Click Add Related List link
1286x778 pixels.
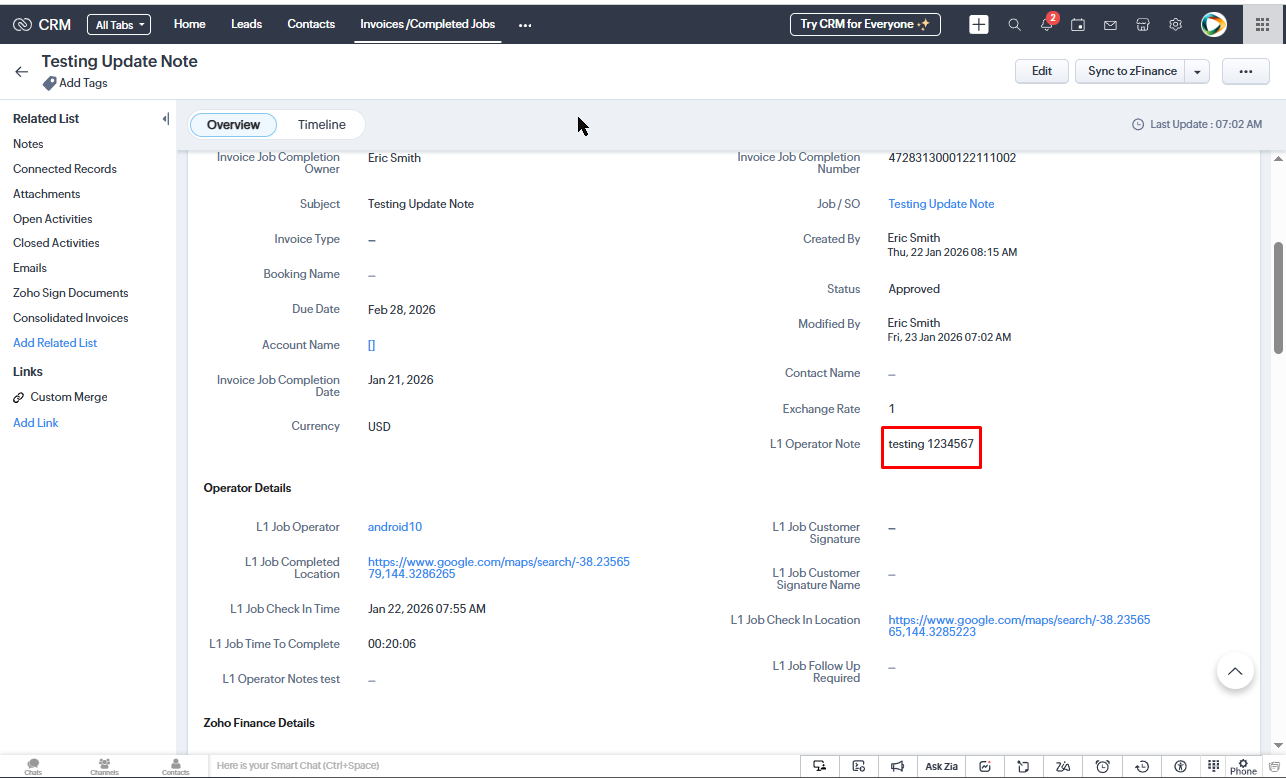(55, 343)
